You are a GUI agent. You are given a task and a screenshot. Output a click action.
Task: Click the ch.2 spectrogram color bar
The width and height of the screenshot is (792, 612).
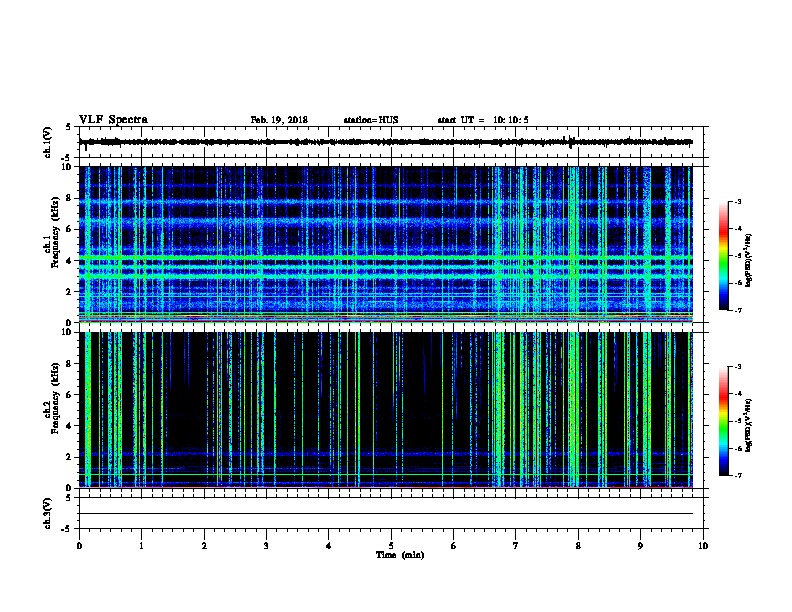point(723,421)
